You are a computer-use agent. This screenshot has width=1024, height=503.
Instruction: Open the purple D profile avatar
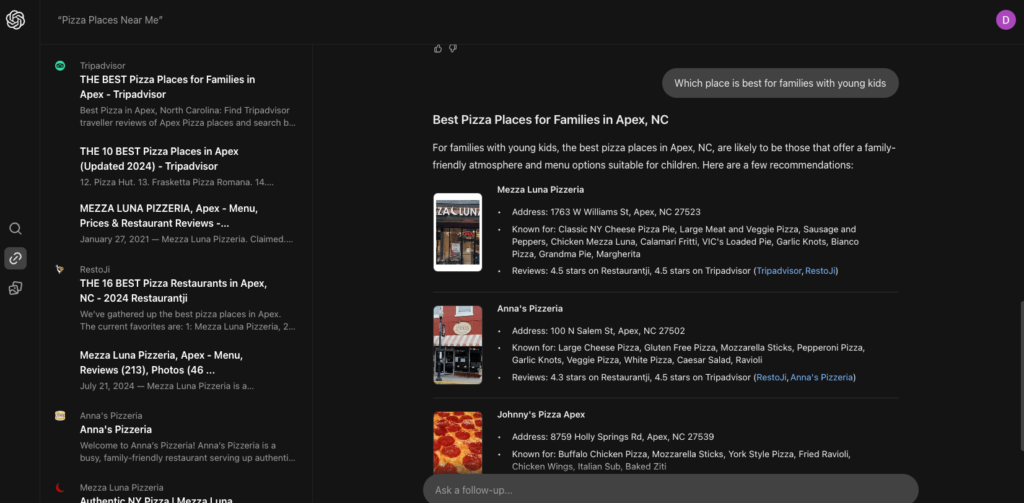(1006, 20)
